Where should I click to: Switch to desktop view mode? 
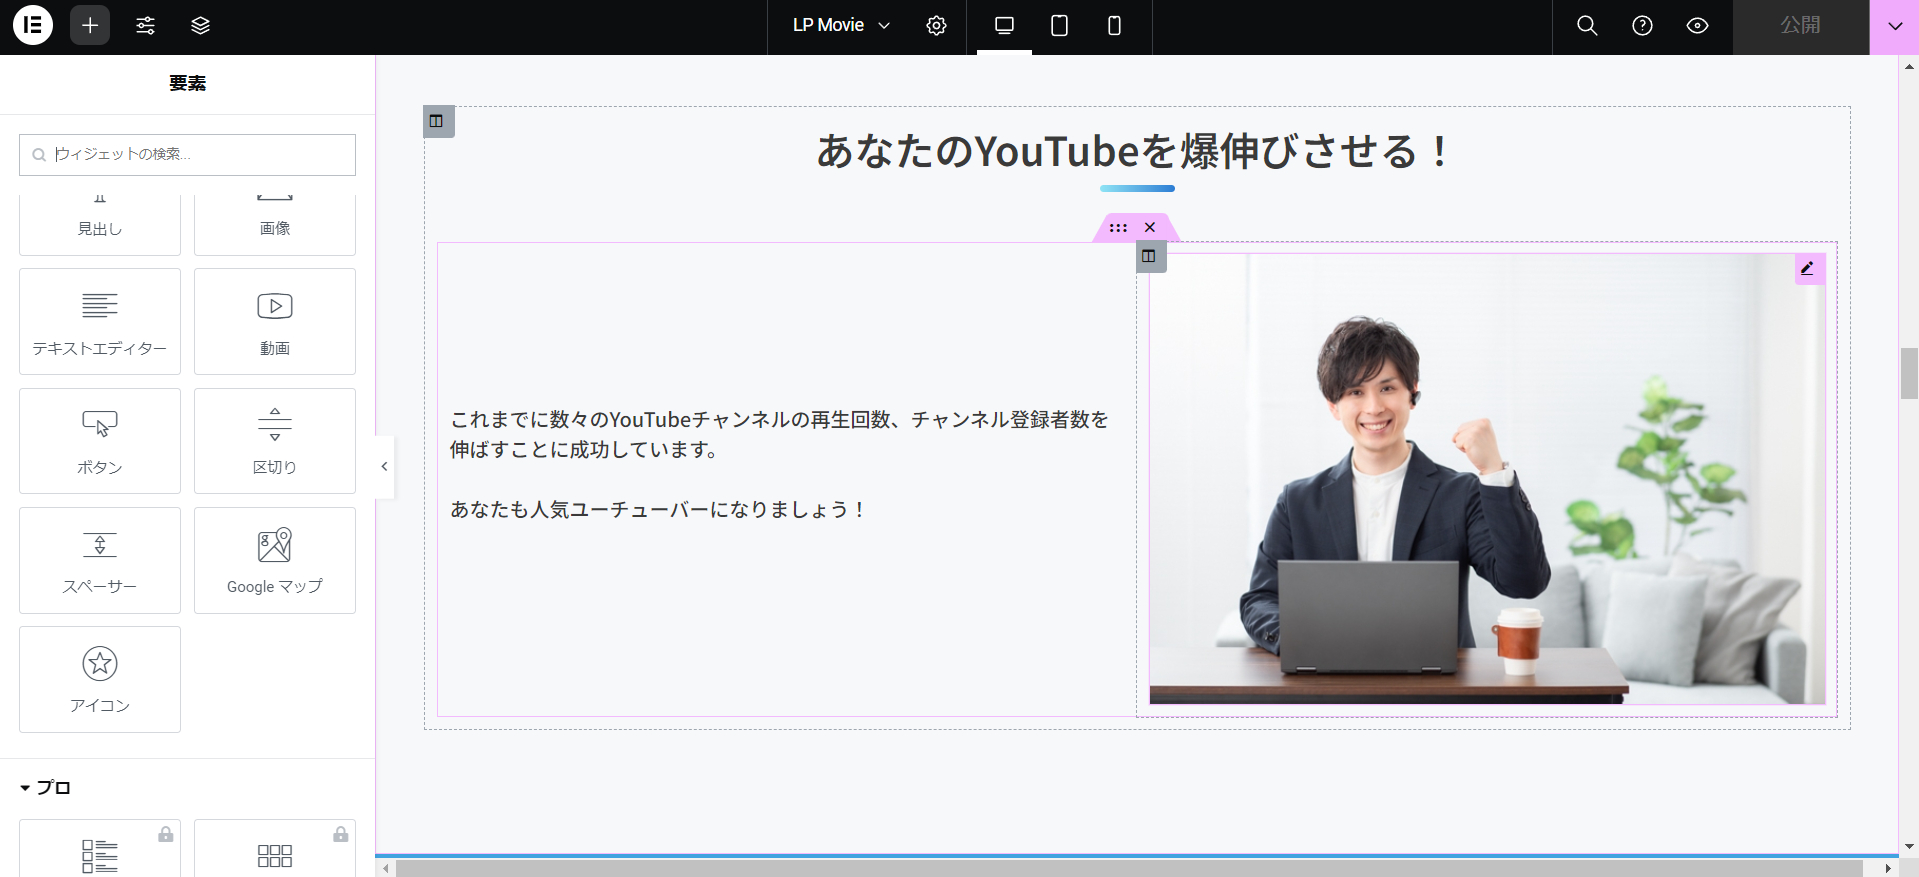click(1004, 26)
